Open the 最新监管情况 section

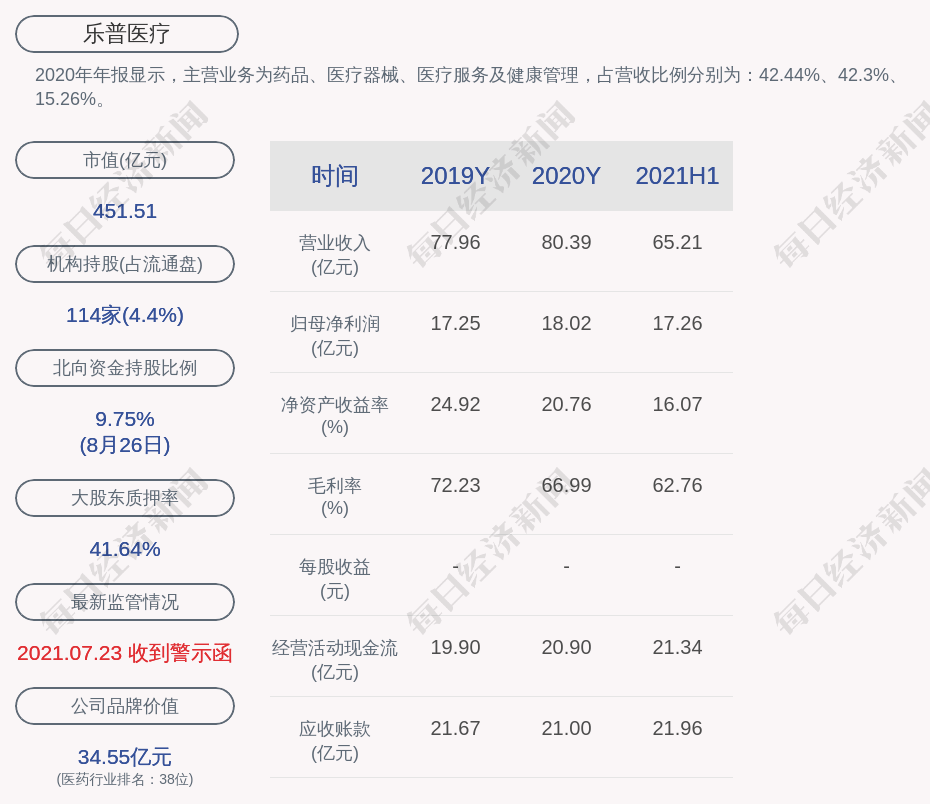(x=124, y=601)
